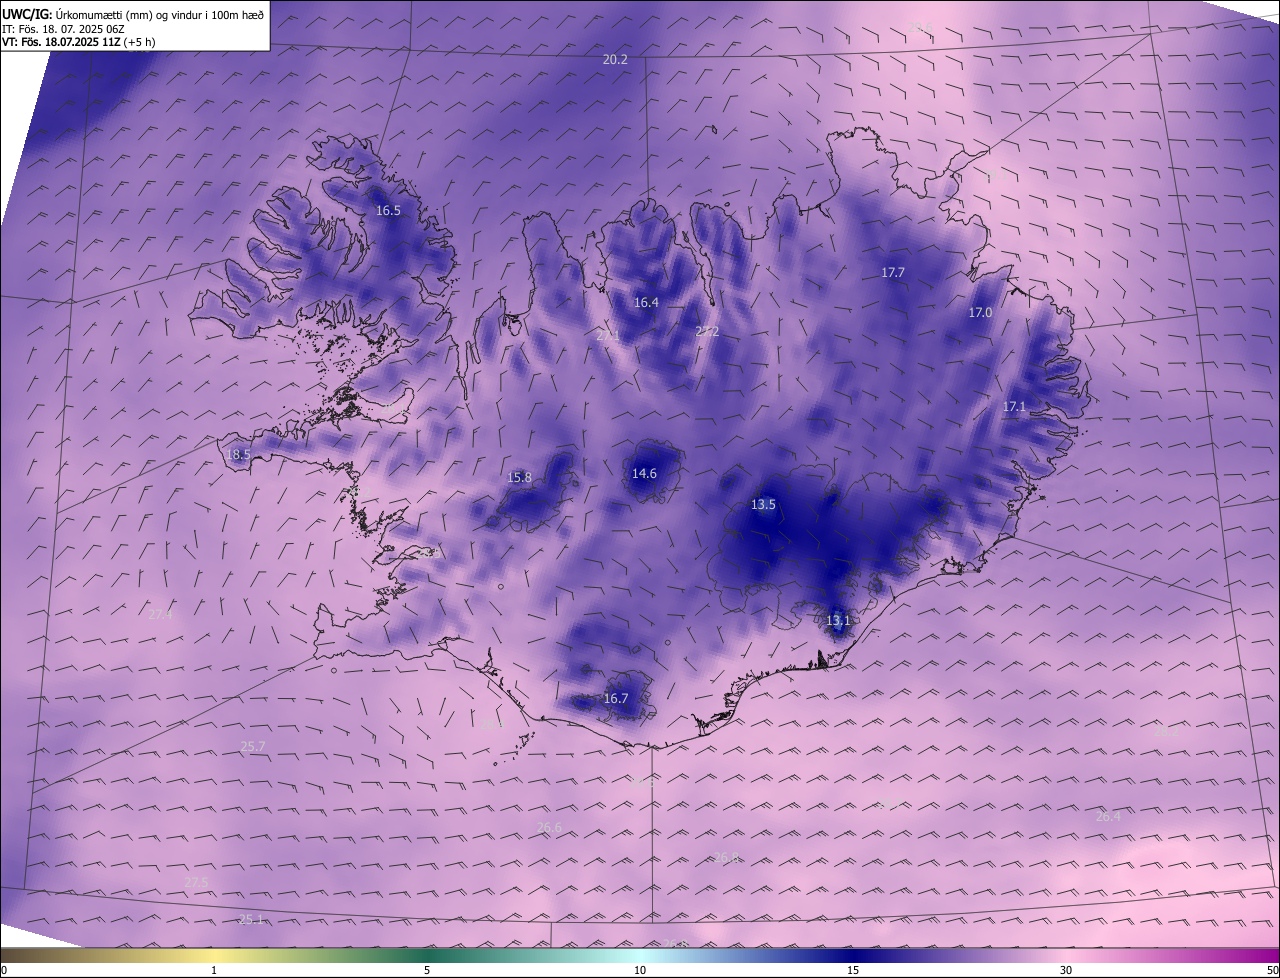Click the 27.5 value label
1280x978 pixels.
[196, 882]
